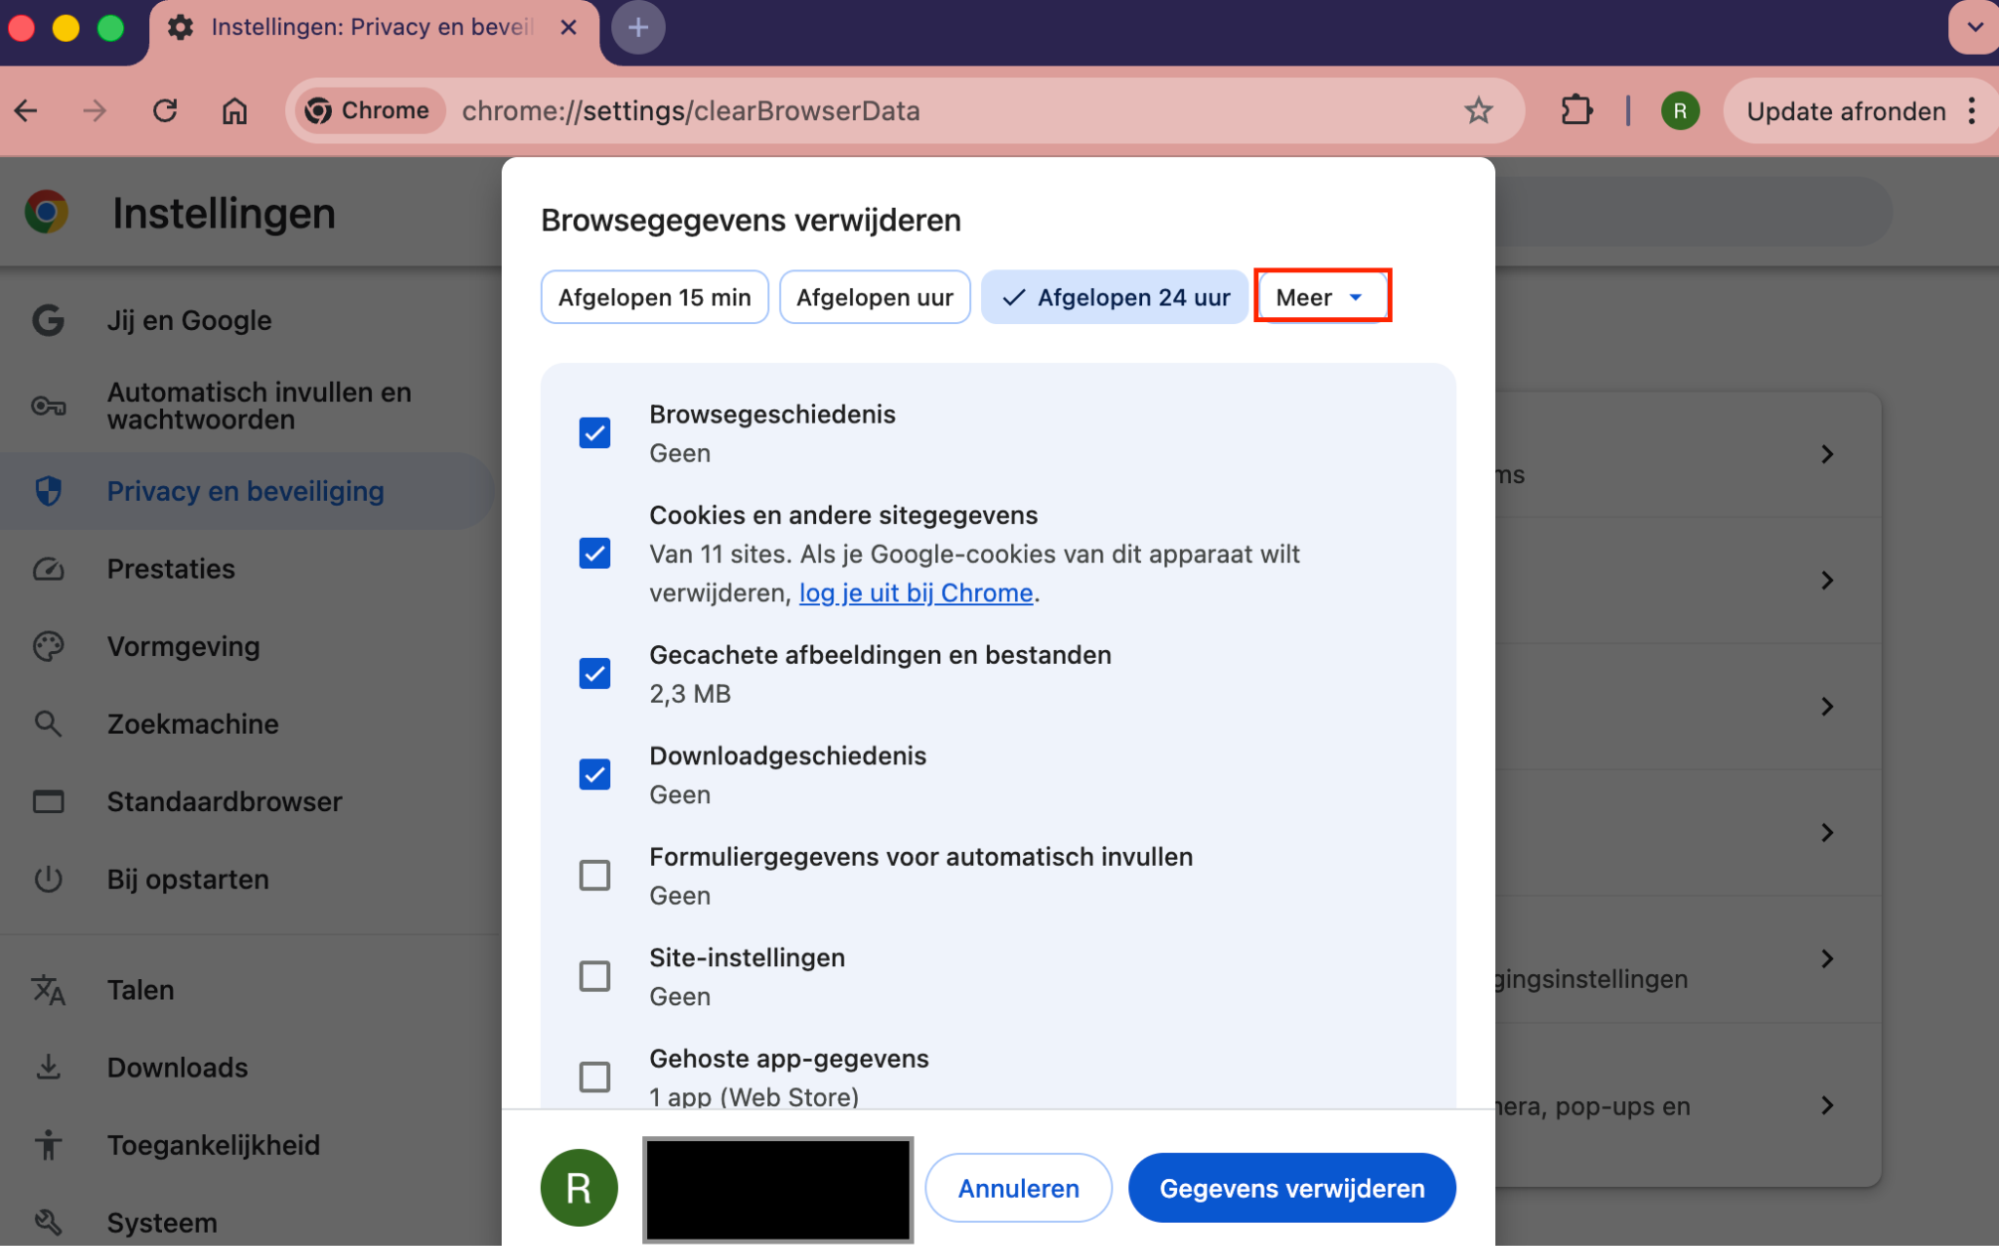
Task: Click the translate icon for Talen
Action: click(48, 990)
